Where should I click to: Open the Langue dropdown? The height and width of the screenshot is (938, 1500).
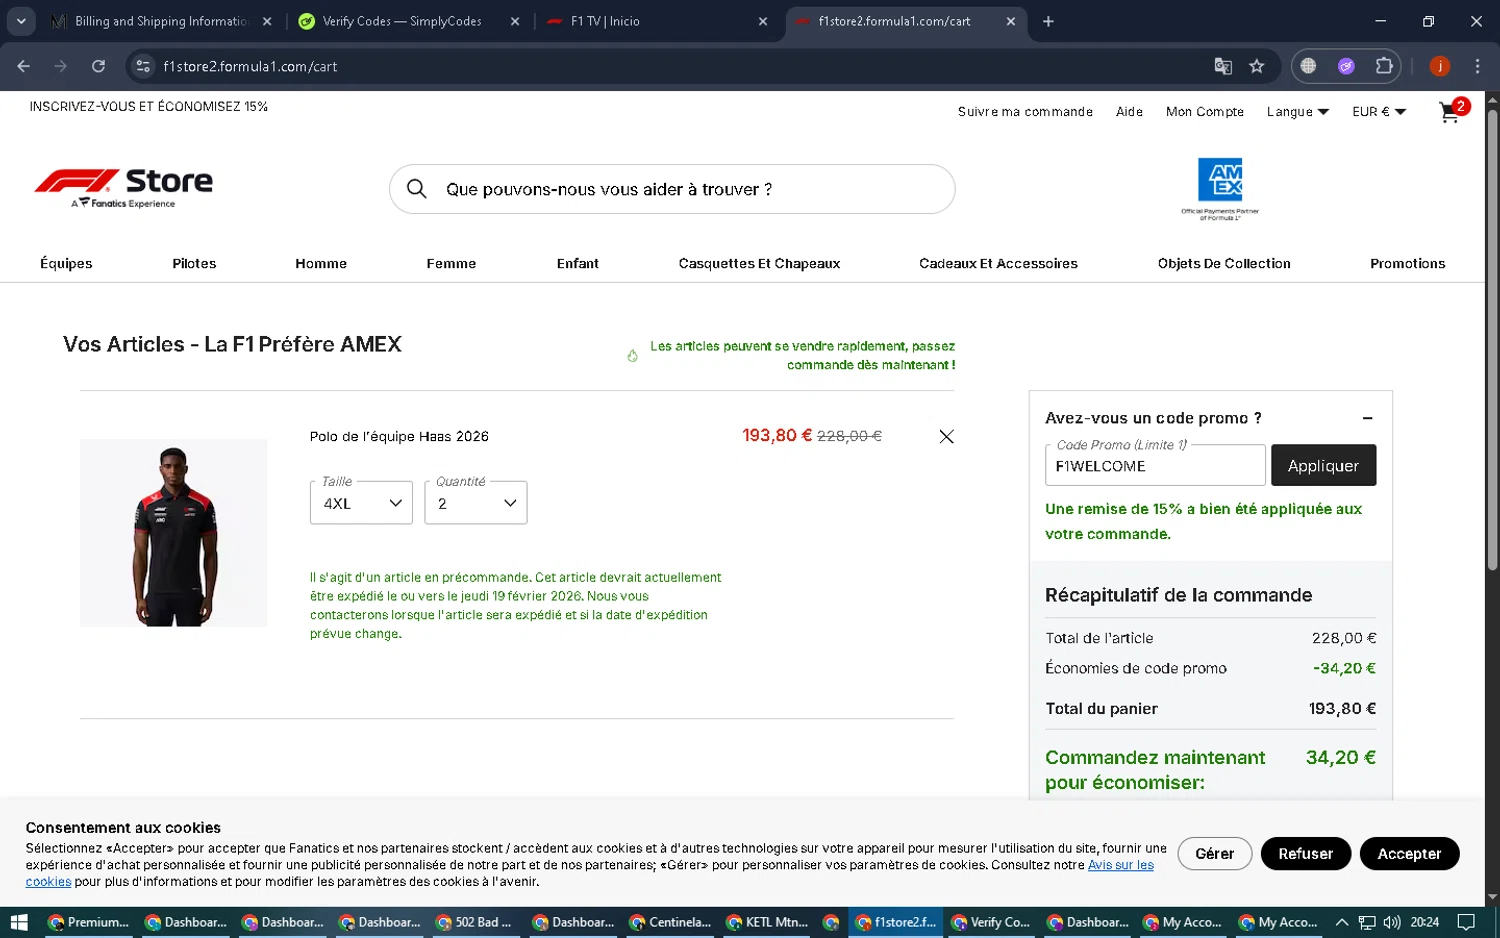coord(1297,112)
